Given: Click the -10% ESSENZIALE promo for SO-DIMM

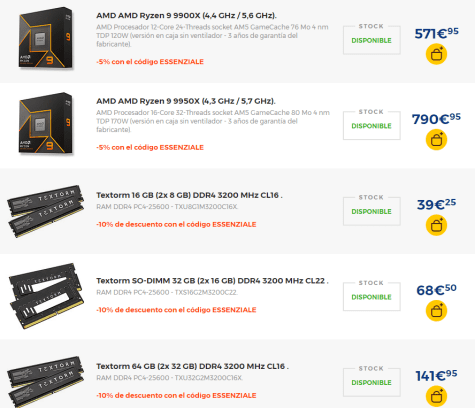Looking at the screenshot, I should tap(176, 310).
